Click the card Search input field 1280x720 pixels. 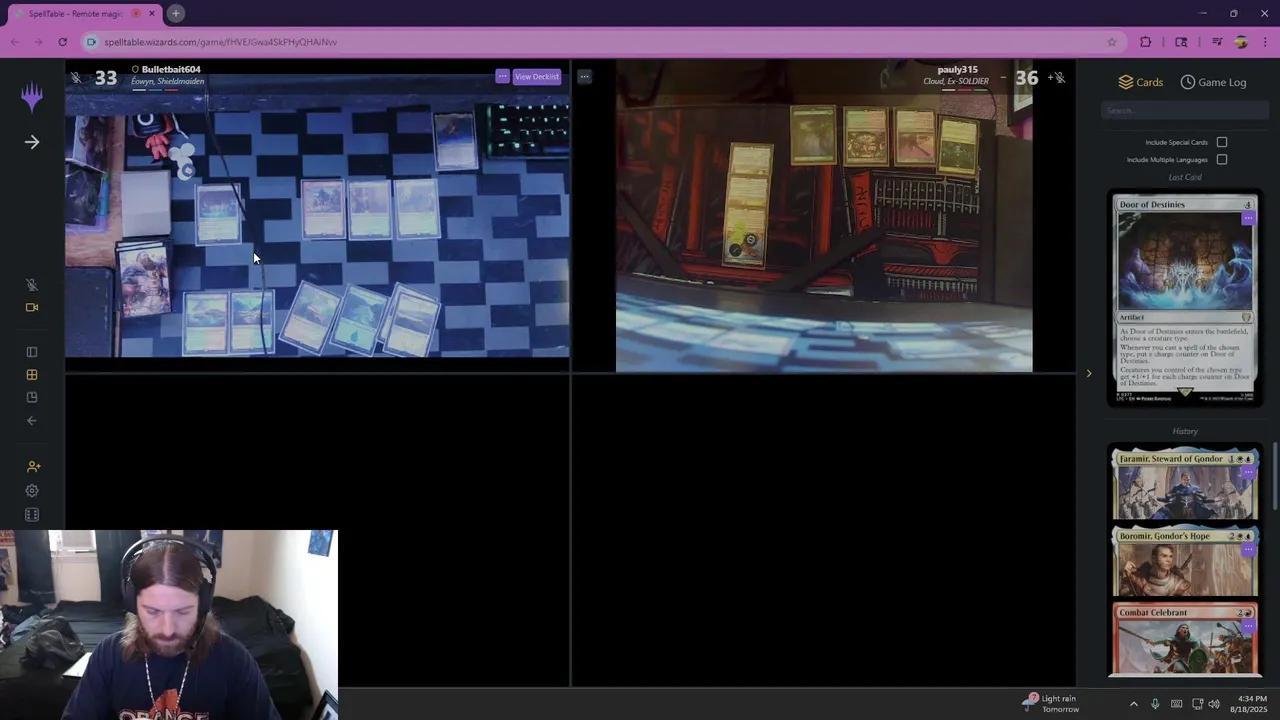[x=1185, y=110]
